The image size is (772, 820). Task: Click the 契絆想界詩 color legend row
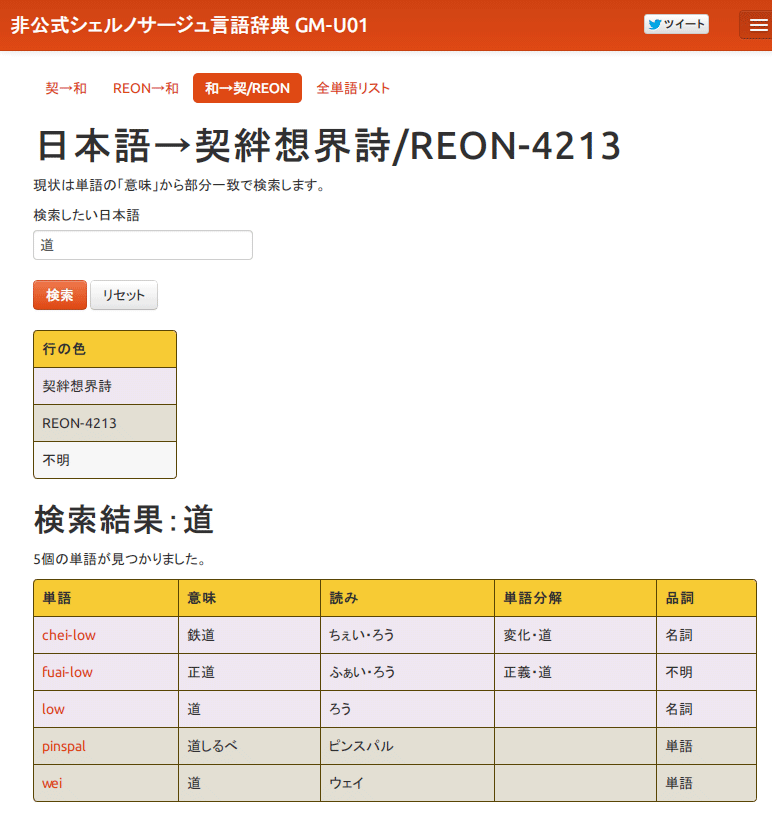[x=105, y=386]
